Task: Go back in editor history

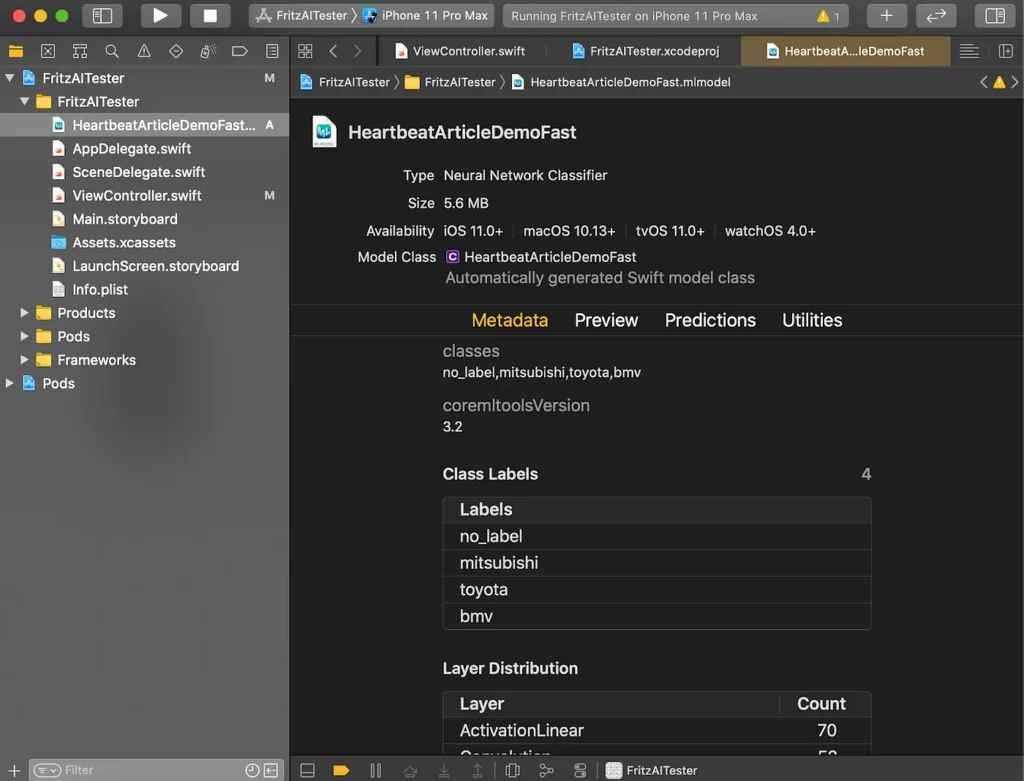Action: (x=333, y=51)
